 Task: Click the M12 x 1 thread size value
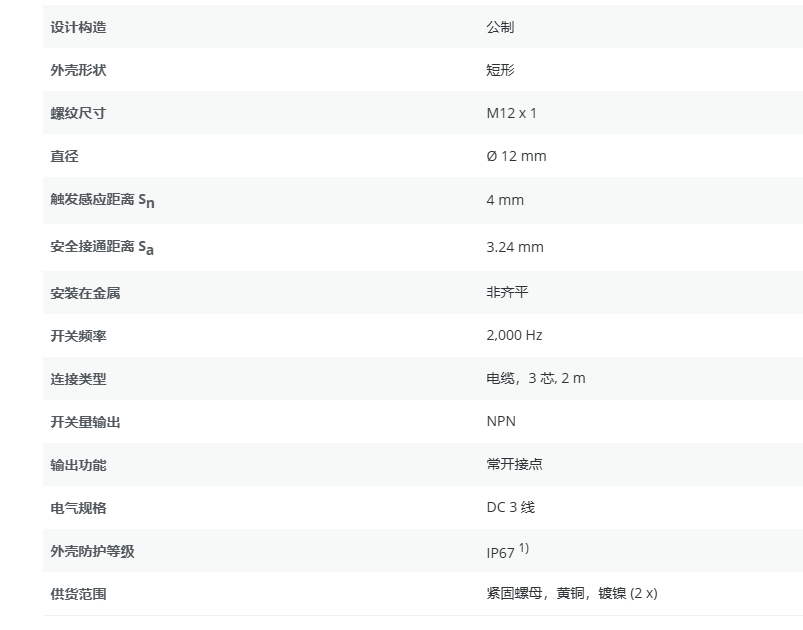pos(511,113)
